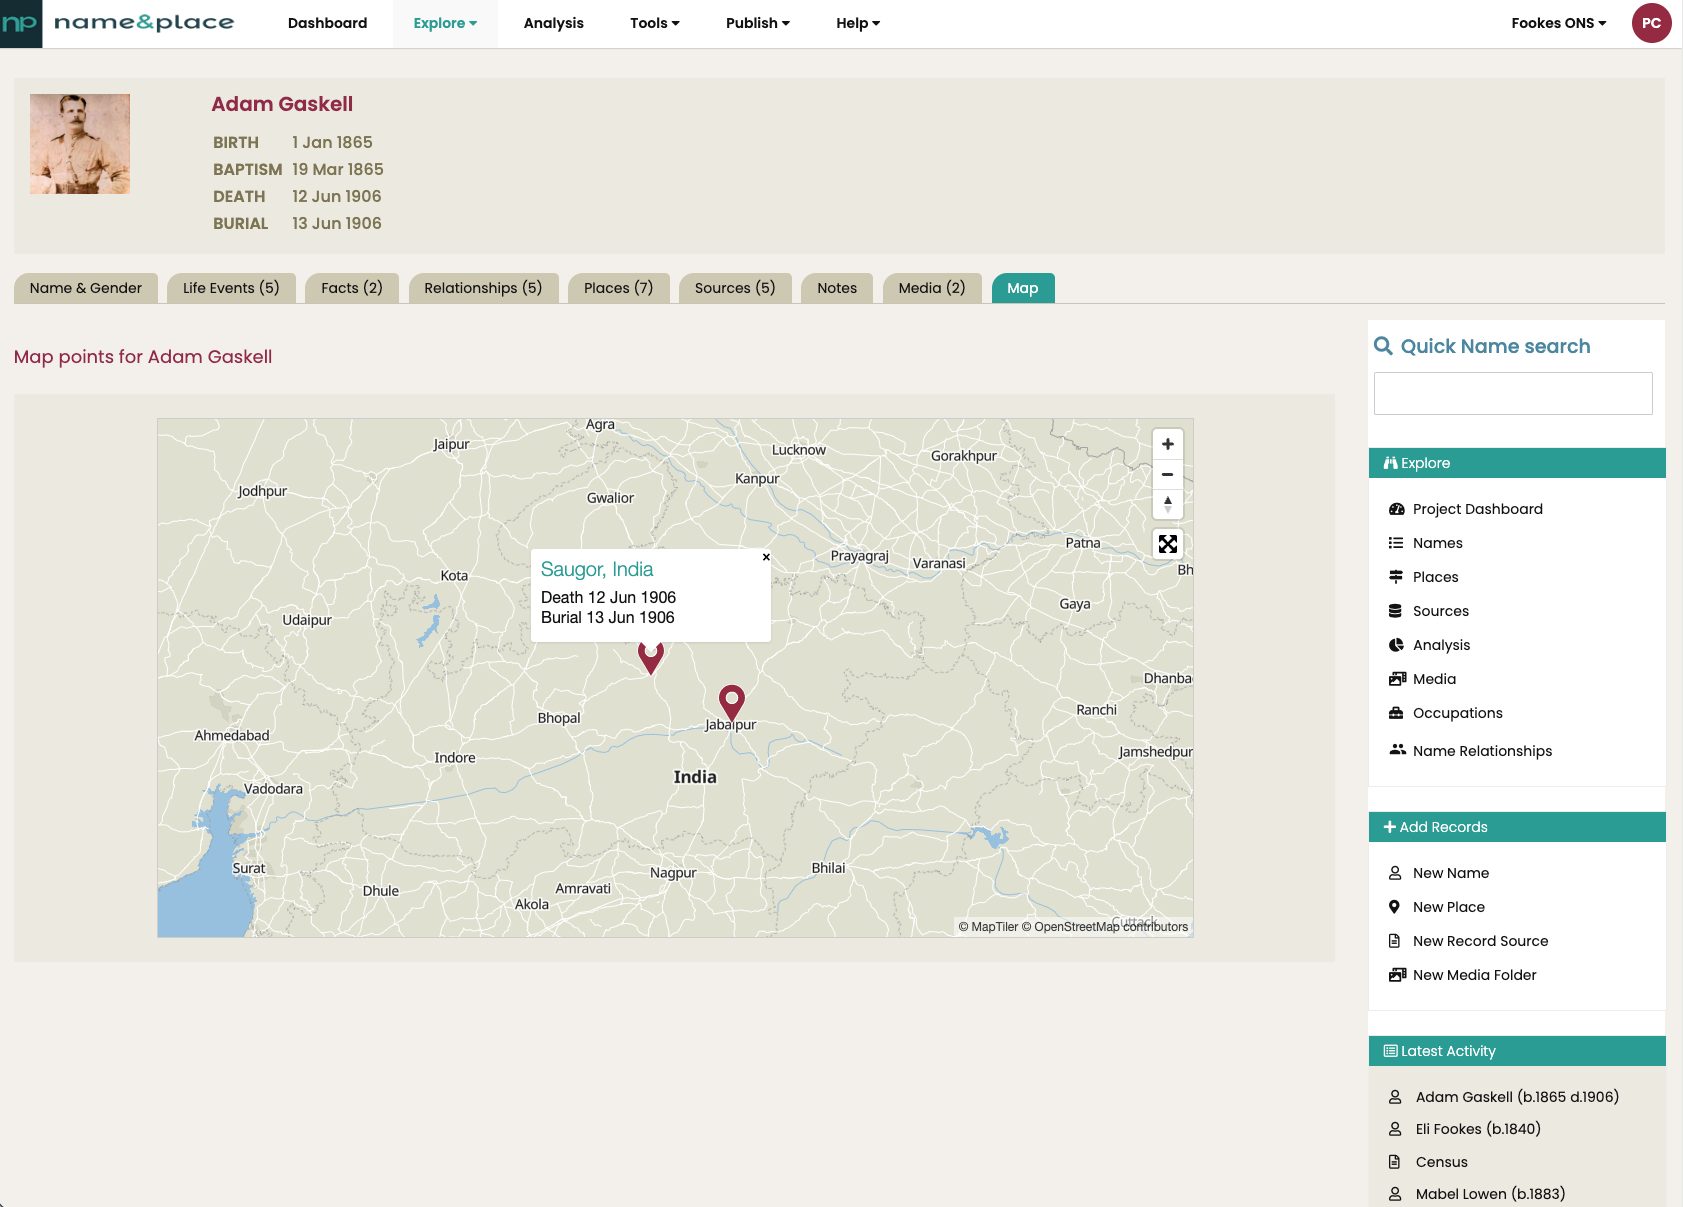The width and height of the screenshot is (1683, 1207).
Task: Click the Names list icon
Action: point(1396,543)
